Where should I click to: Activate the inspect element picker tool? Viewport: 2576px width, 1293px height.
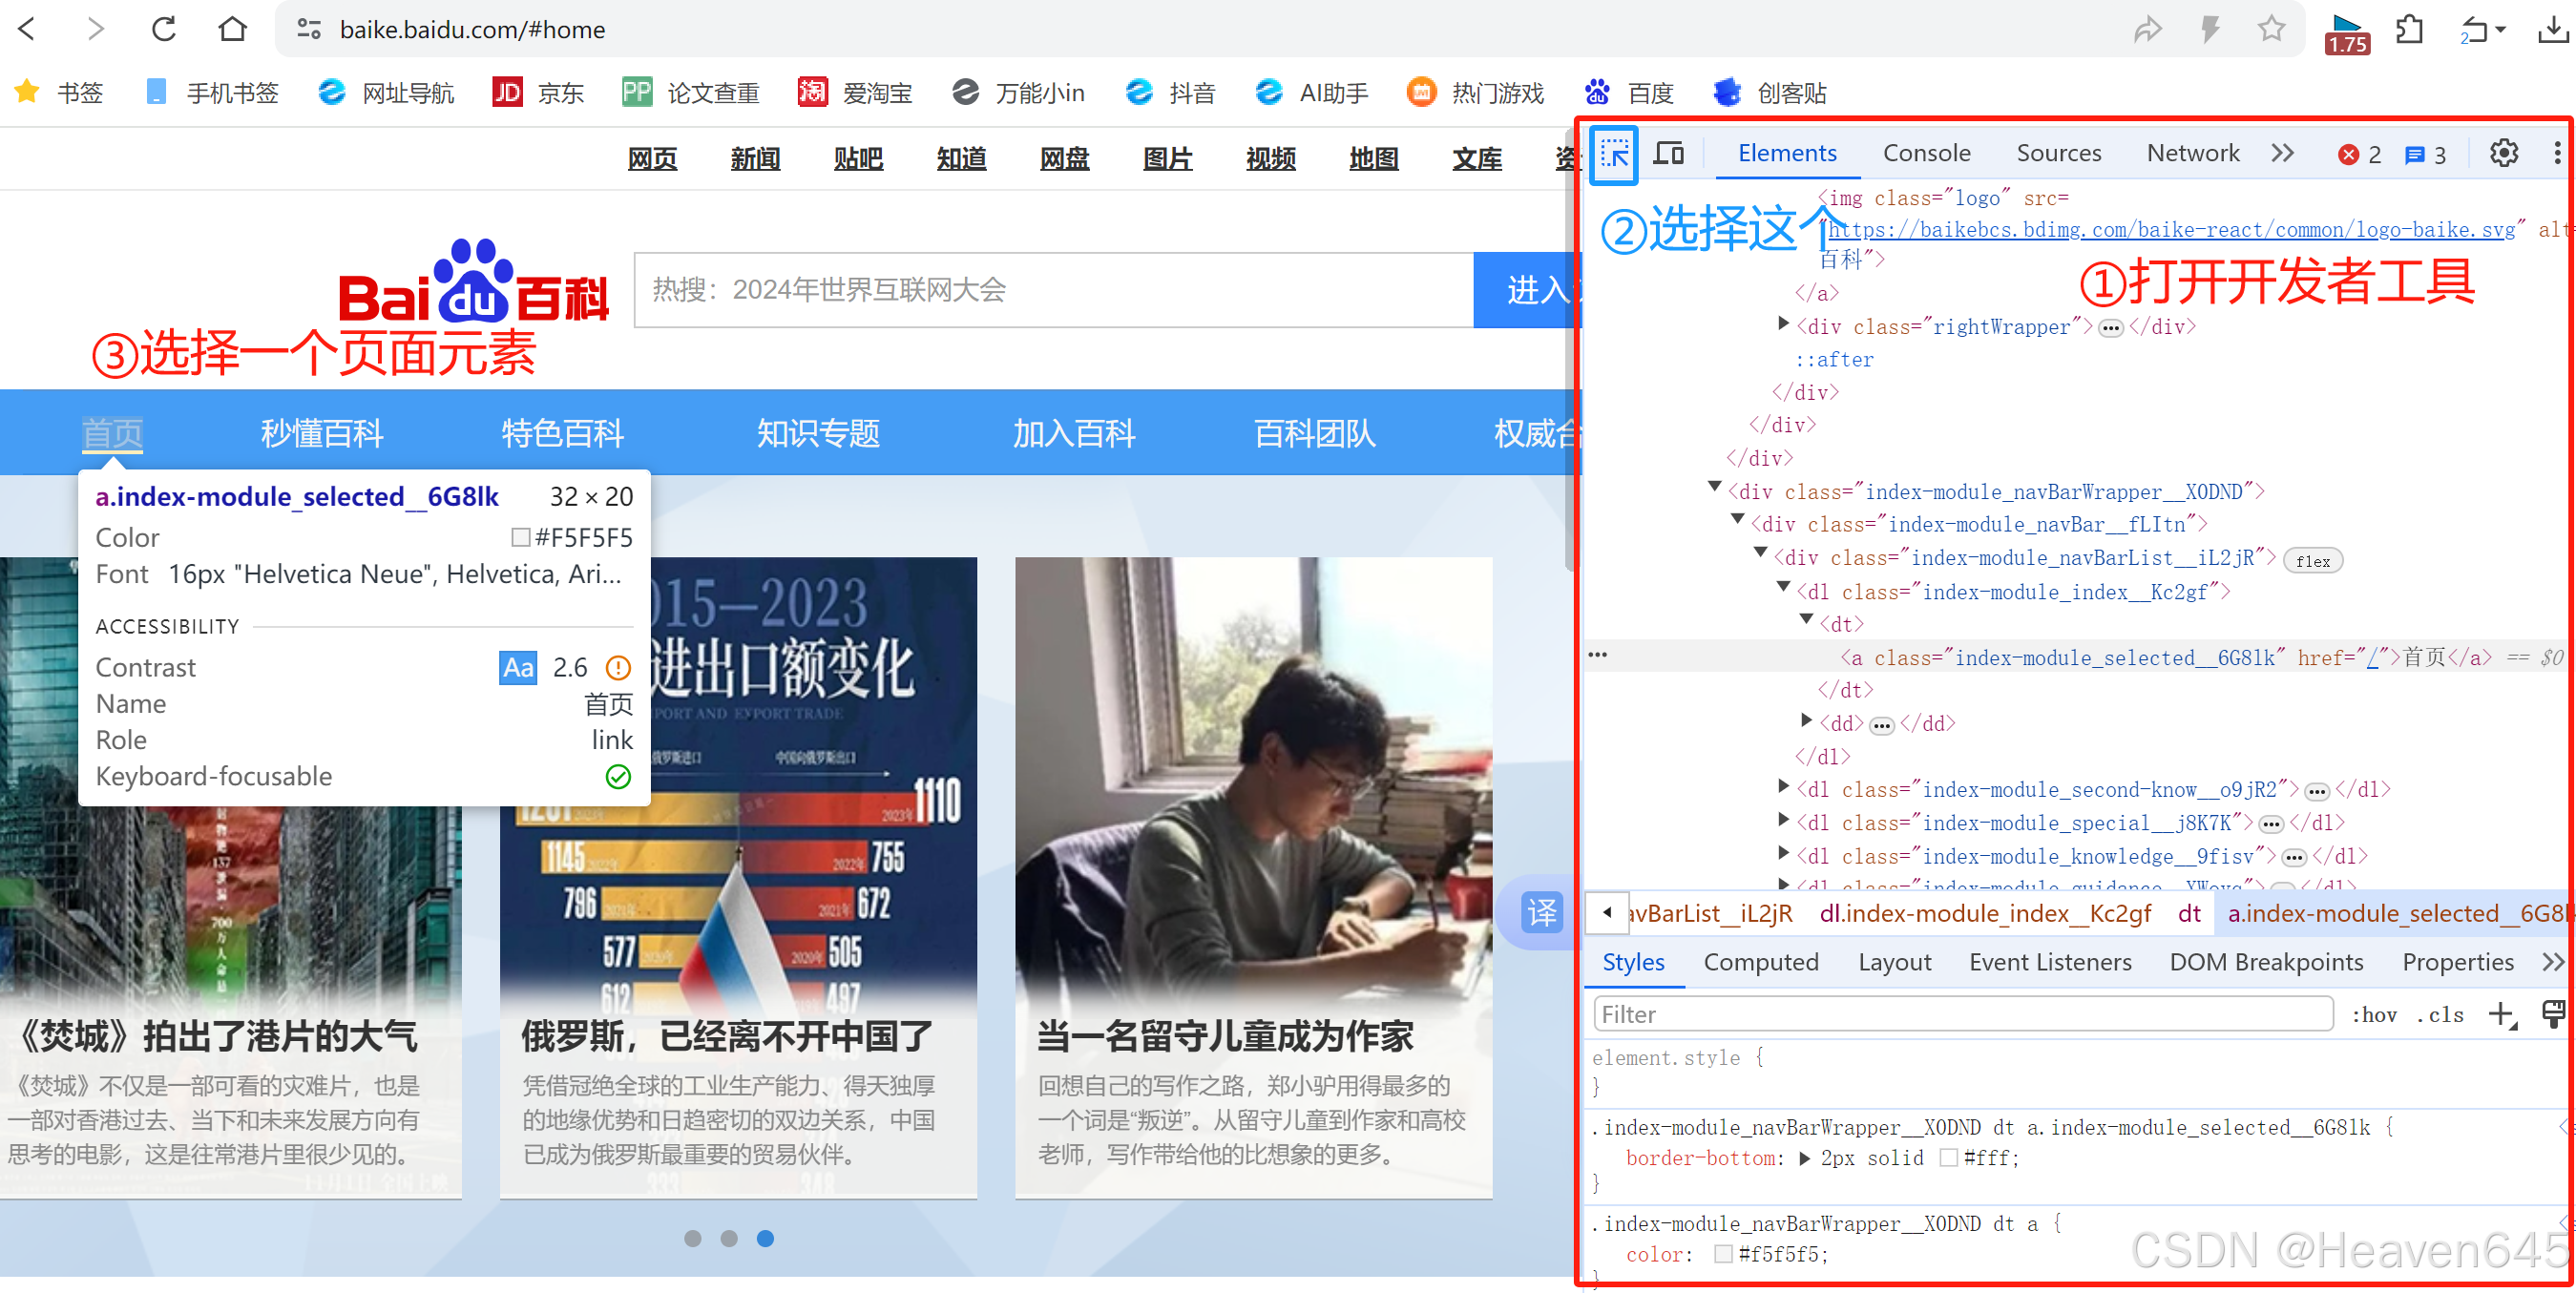click(x=1613, y=154)
